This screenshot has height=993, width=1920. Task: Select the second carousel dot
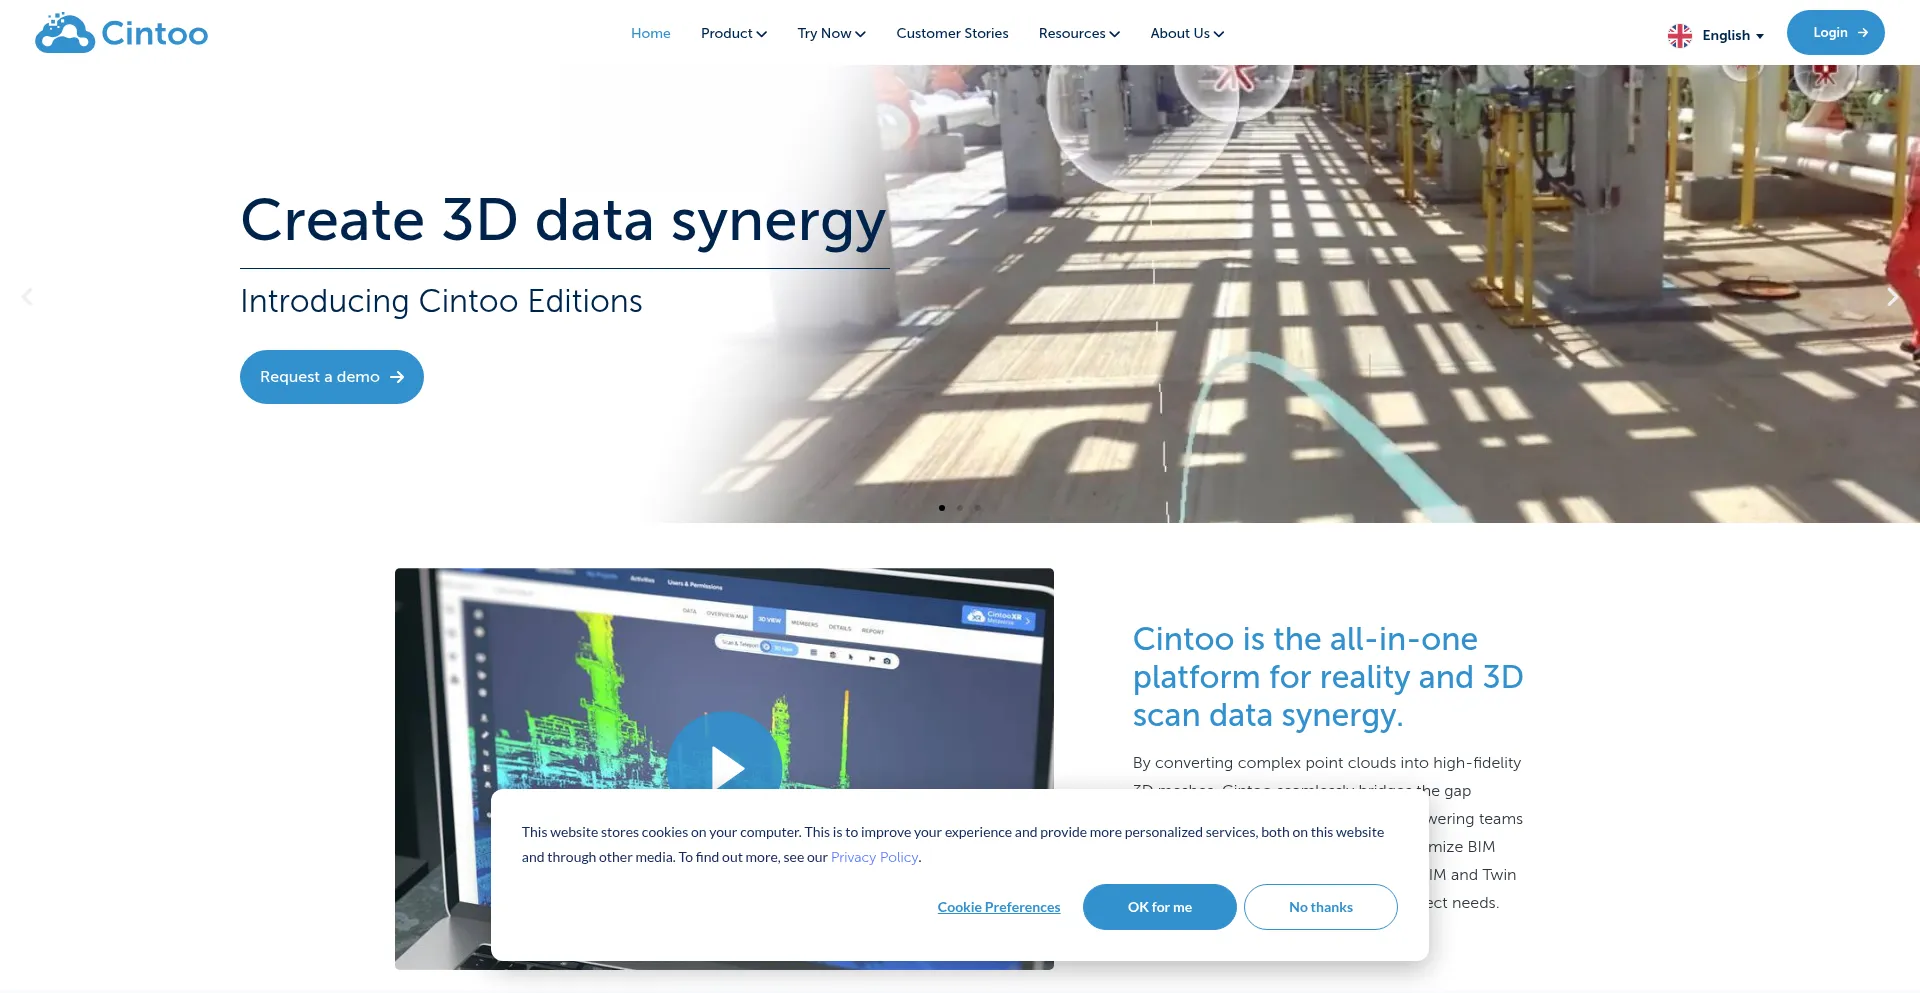959,508
